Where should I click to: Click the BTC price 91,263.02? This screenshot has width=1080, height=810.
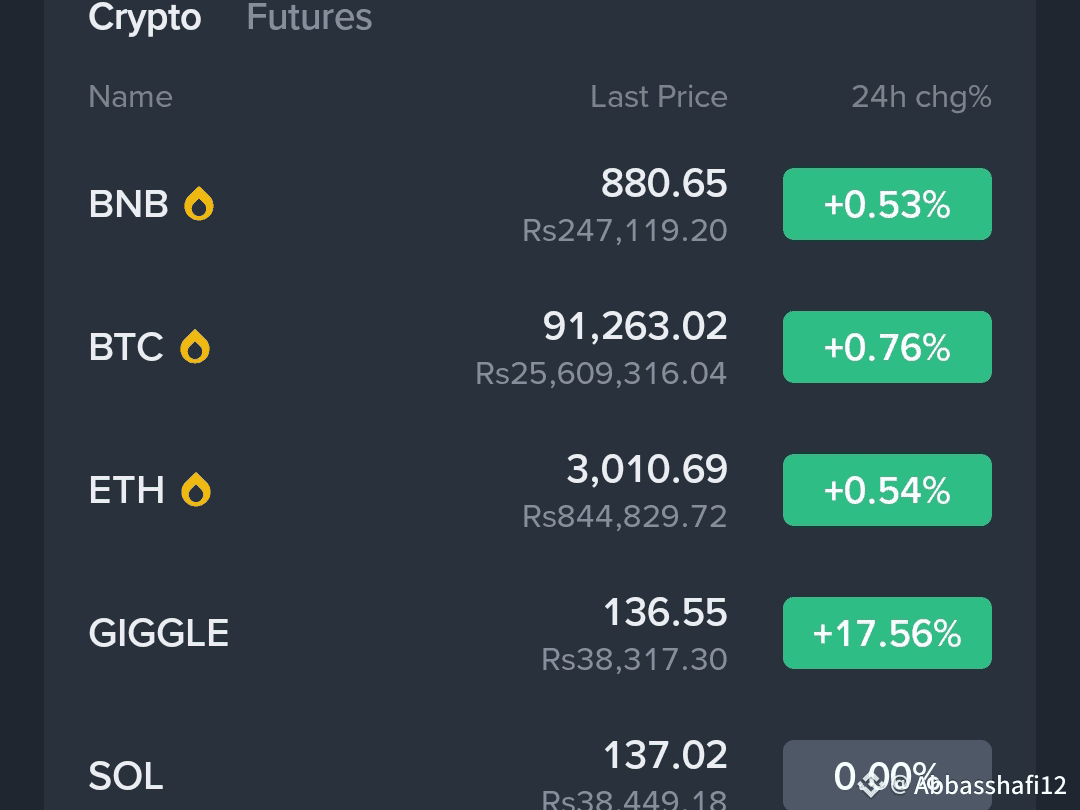pyautogui.click(x=635, y=326)
